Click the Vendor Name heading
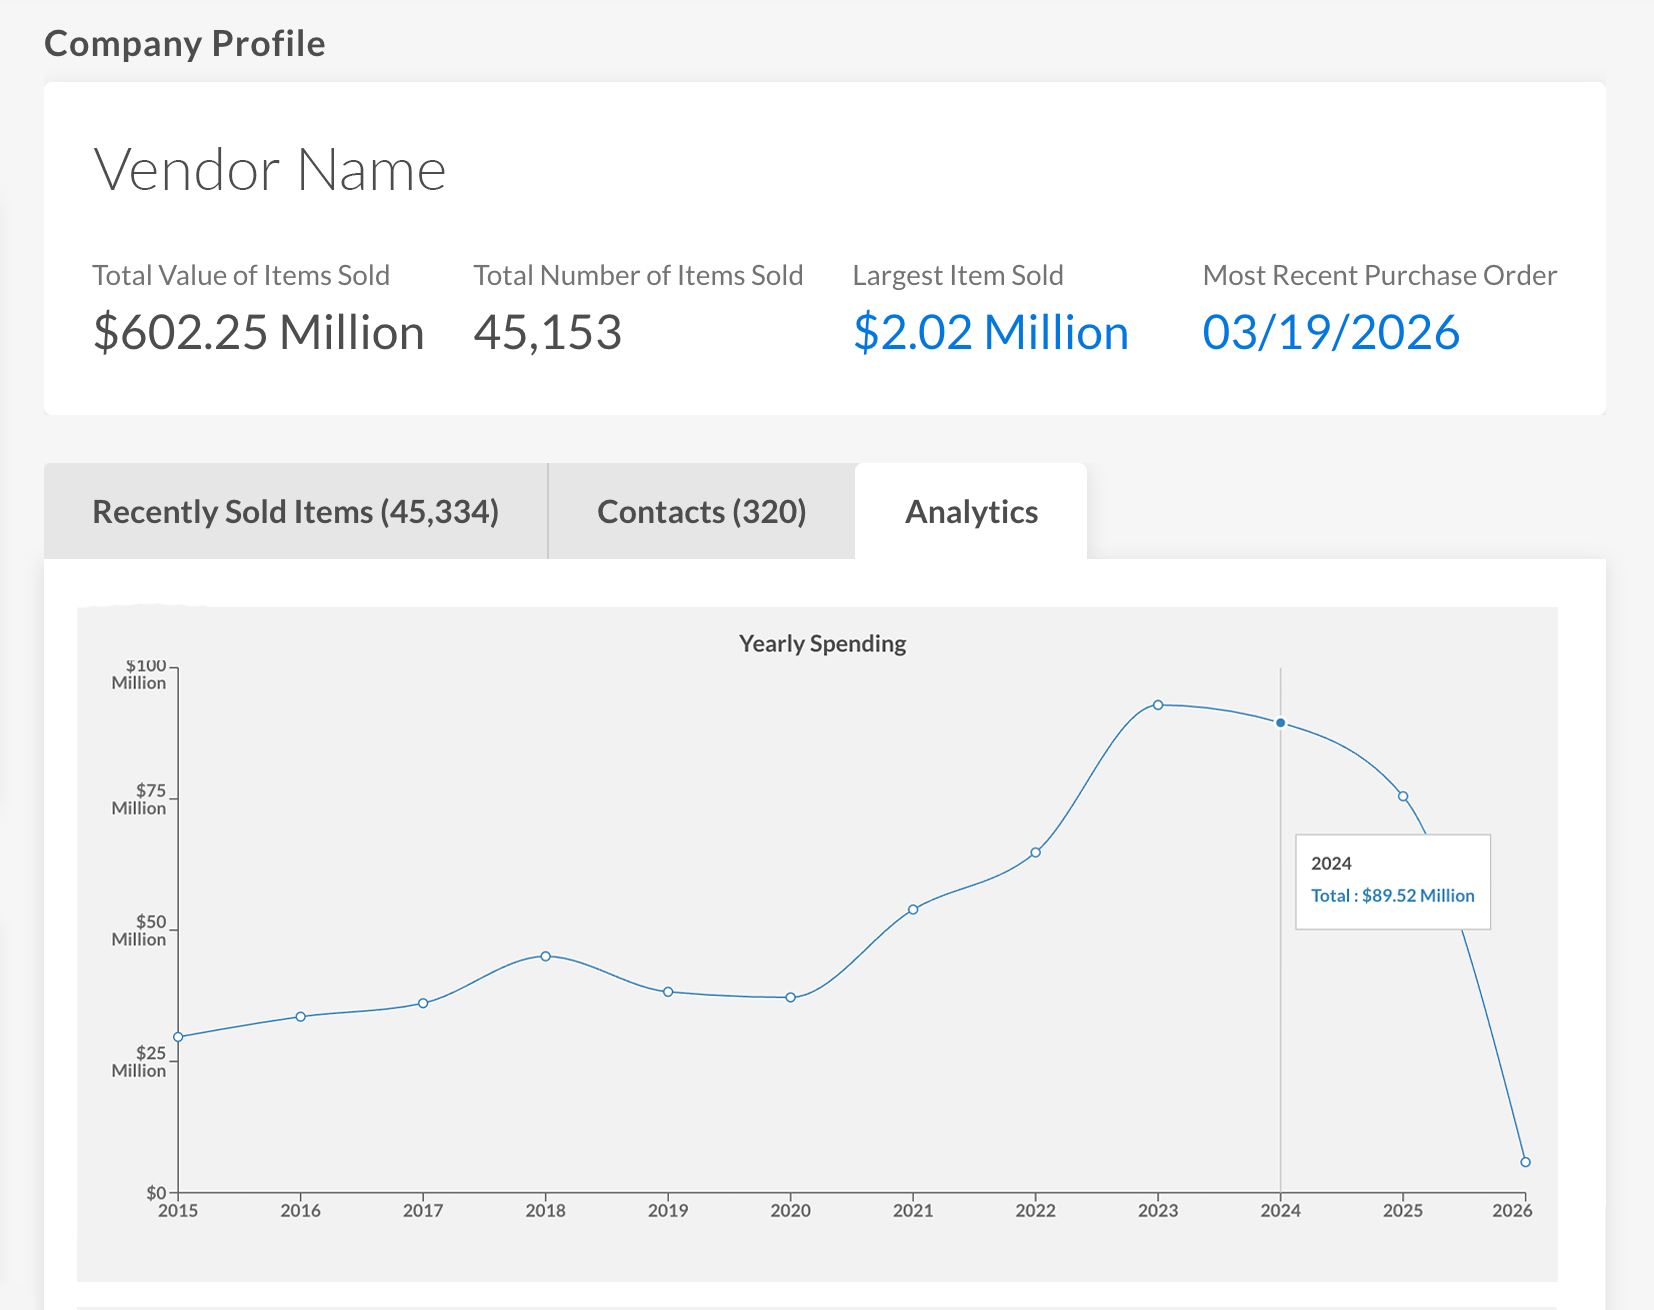 pyautogui.click(x=270, y=170)
